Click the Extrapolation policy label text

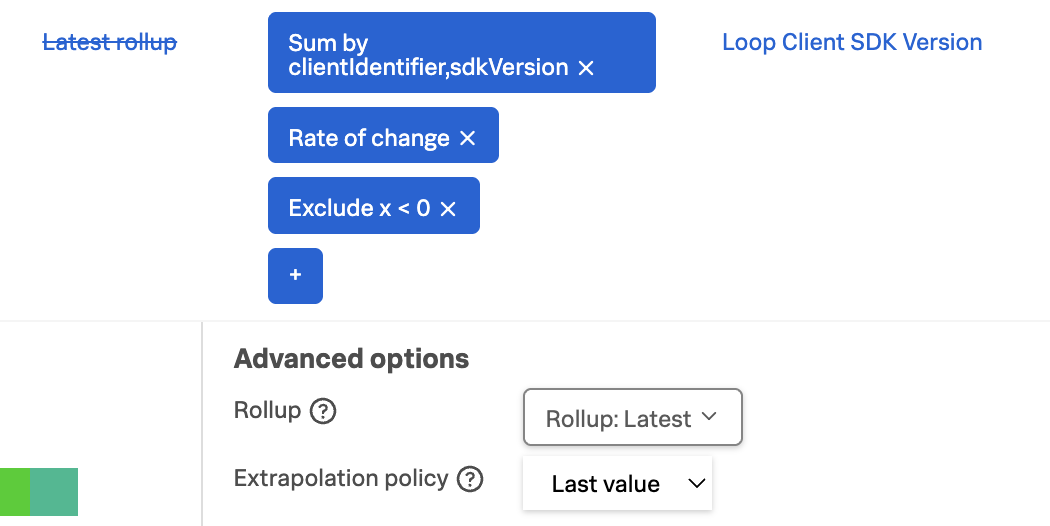pos(341,478)
